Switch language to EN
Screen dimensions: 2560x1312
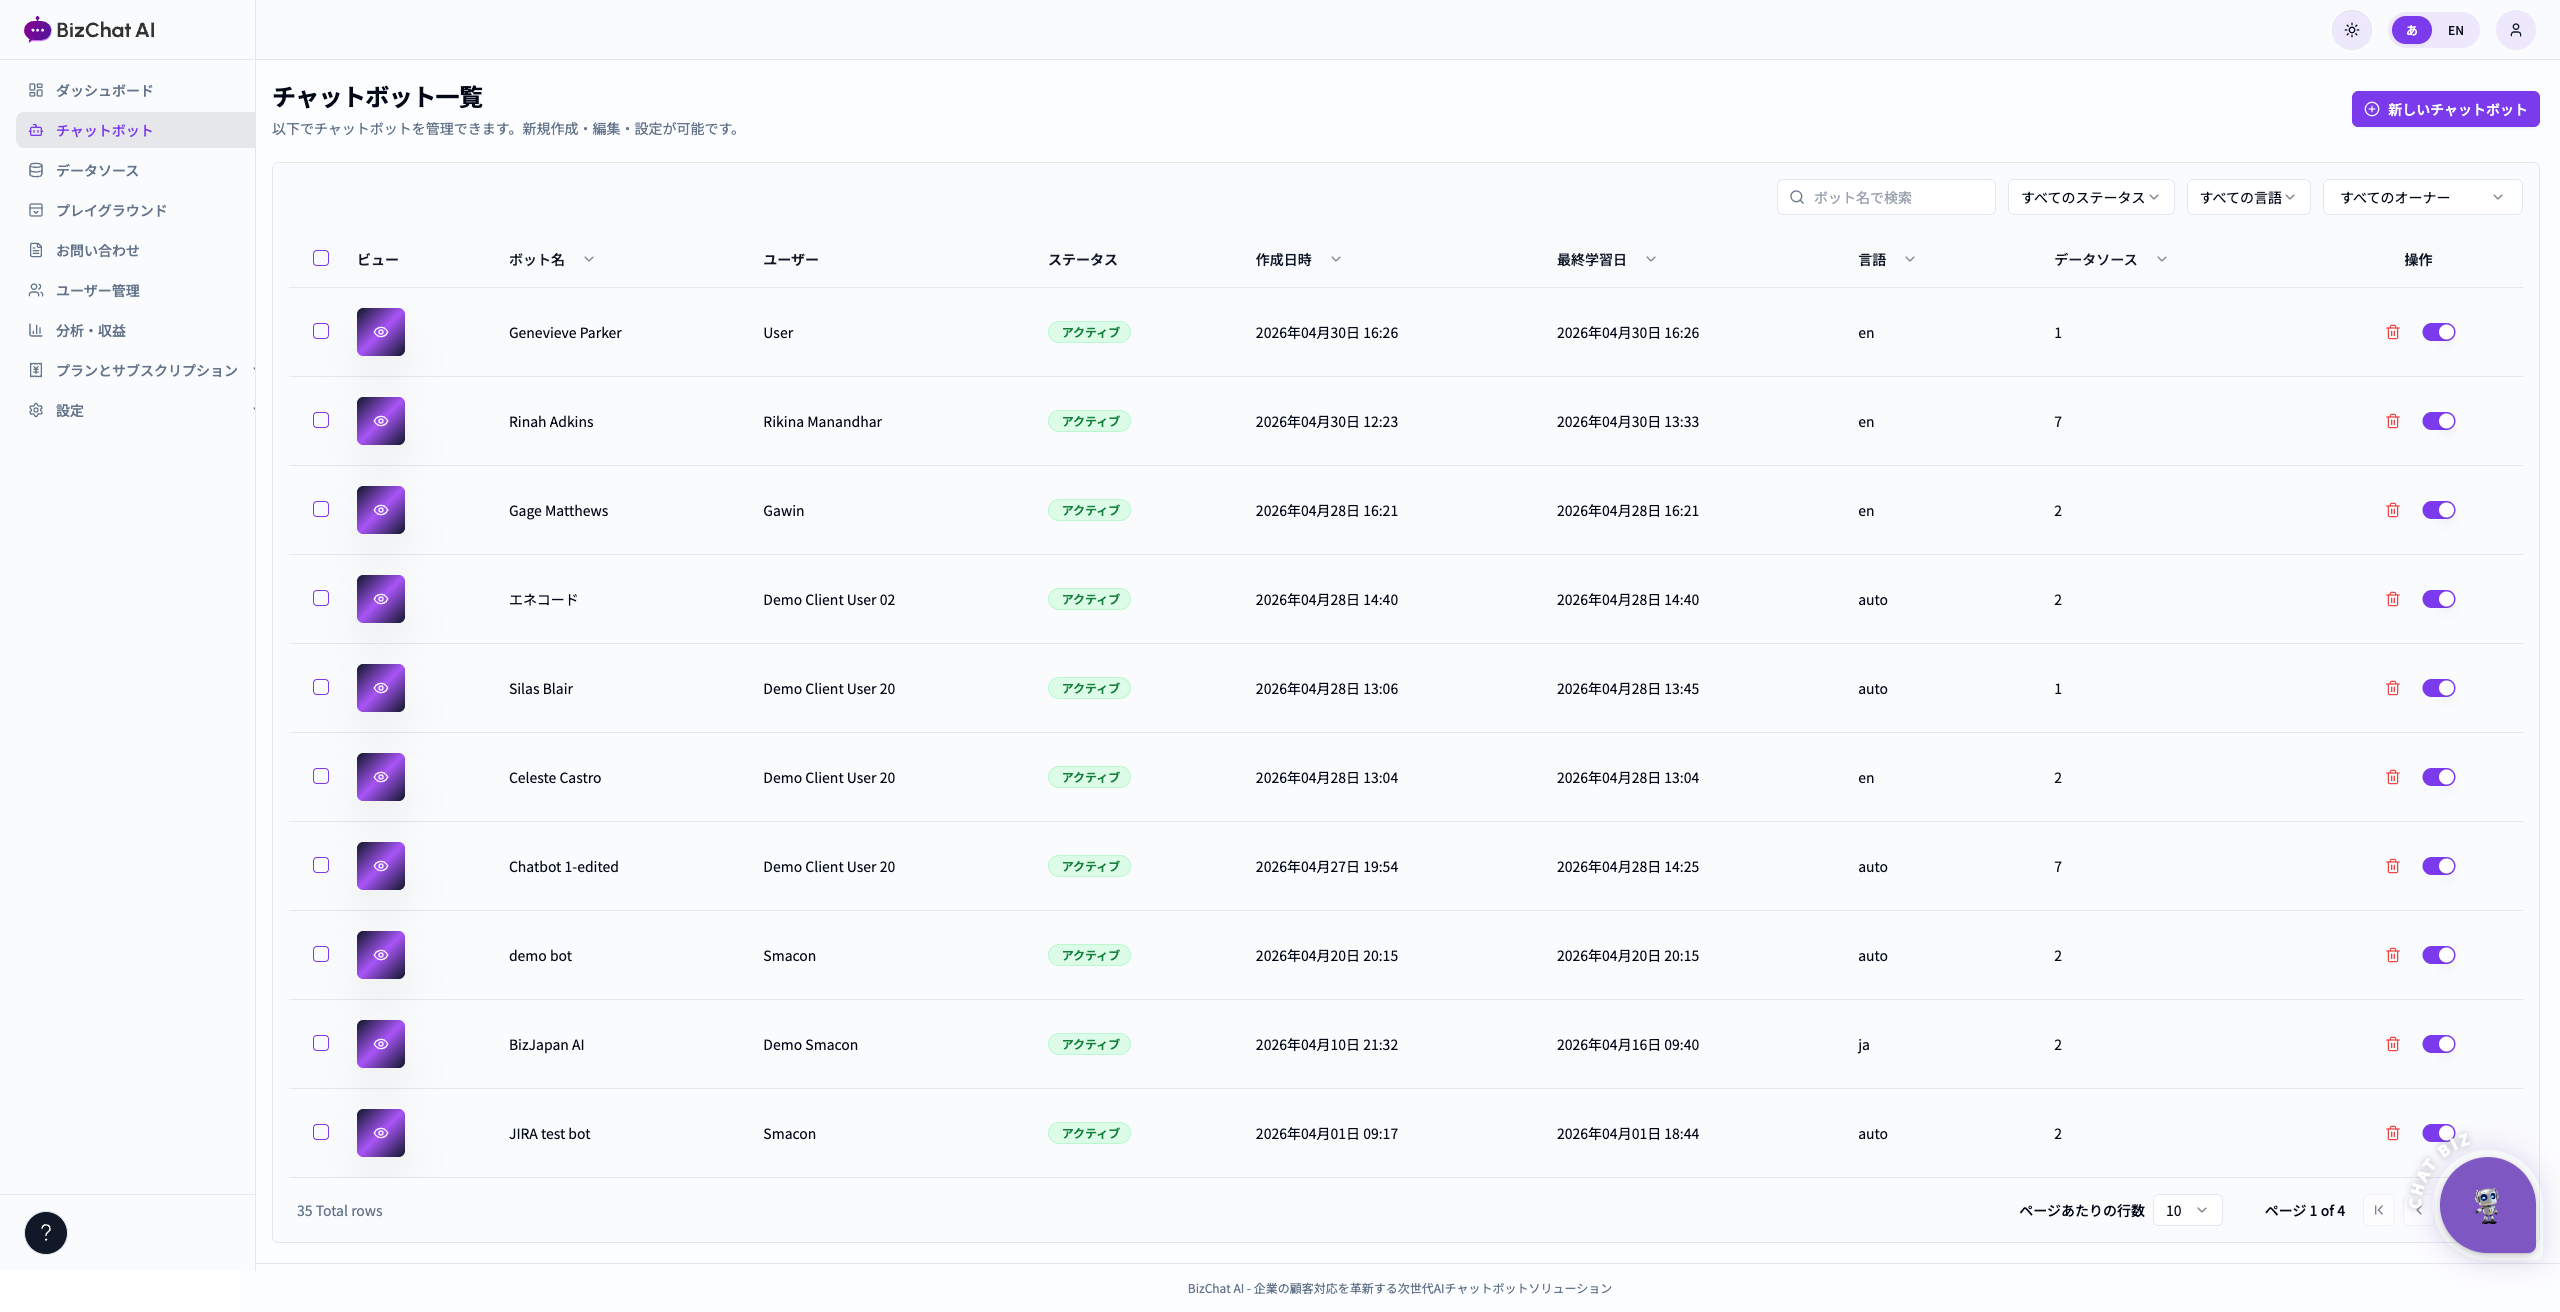coord(2455,30)
